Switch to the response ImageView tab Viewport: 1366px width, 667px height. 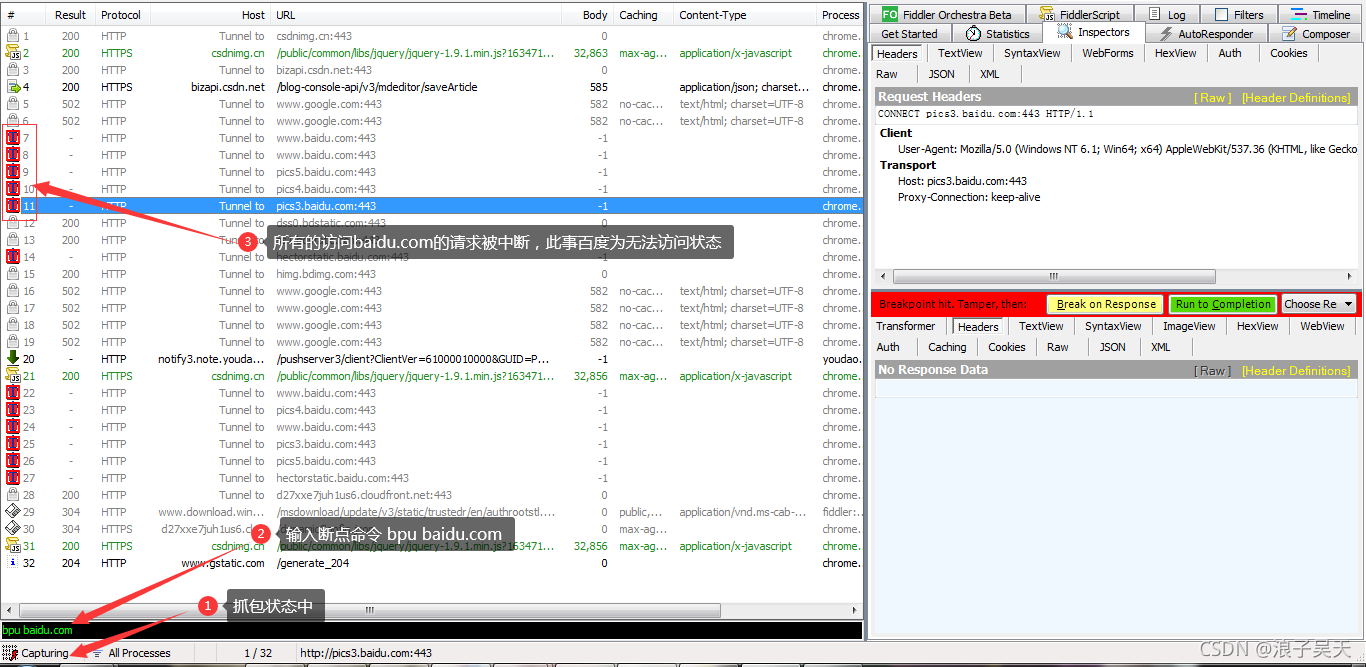(x=1189, y=326)
